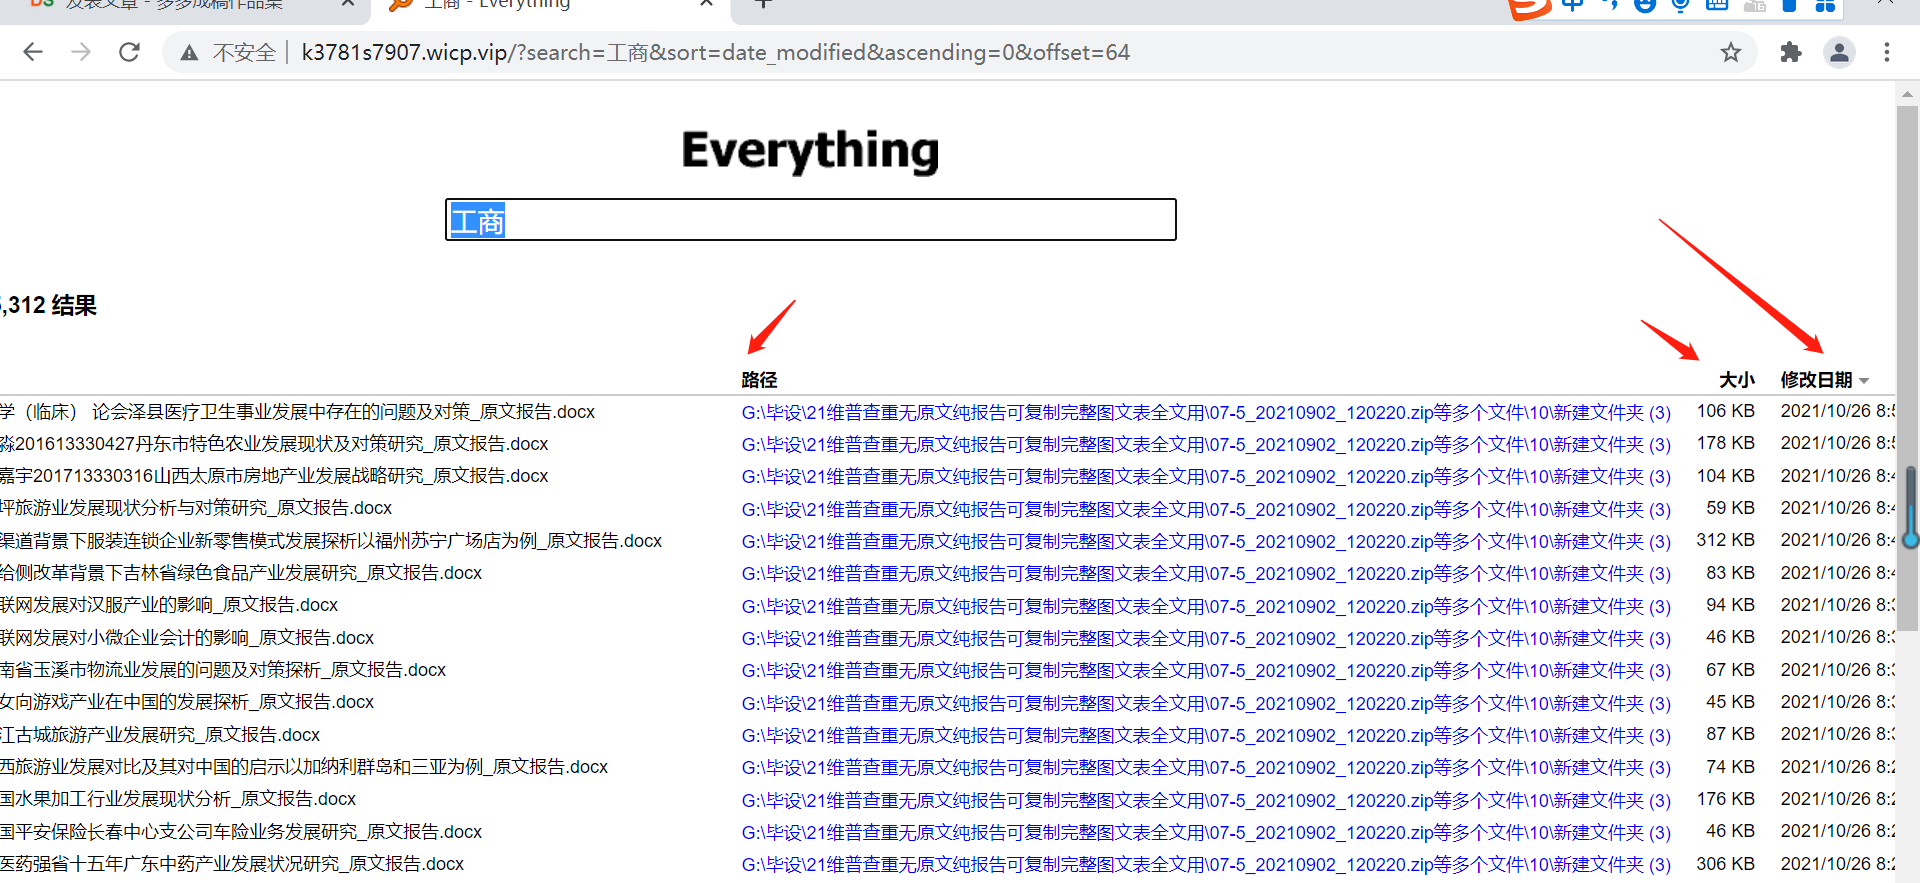Click the Everything page heading
1920x883 pixels.
click(x=810, y=151)
